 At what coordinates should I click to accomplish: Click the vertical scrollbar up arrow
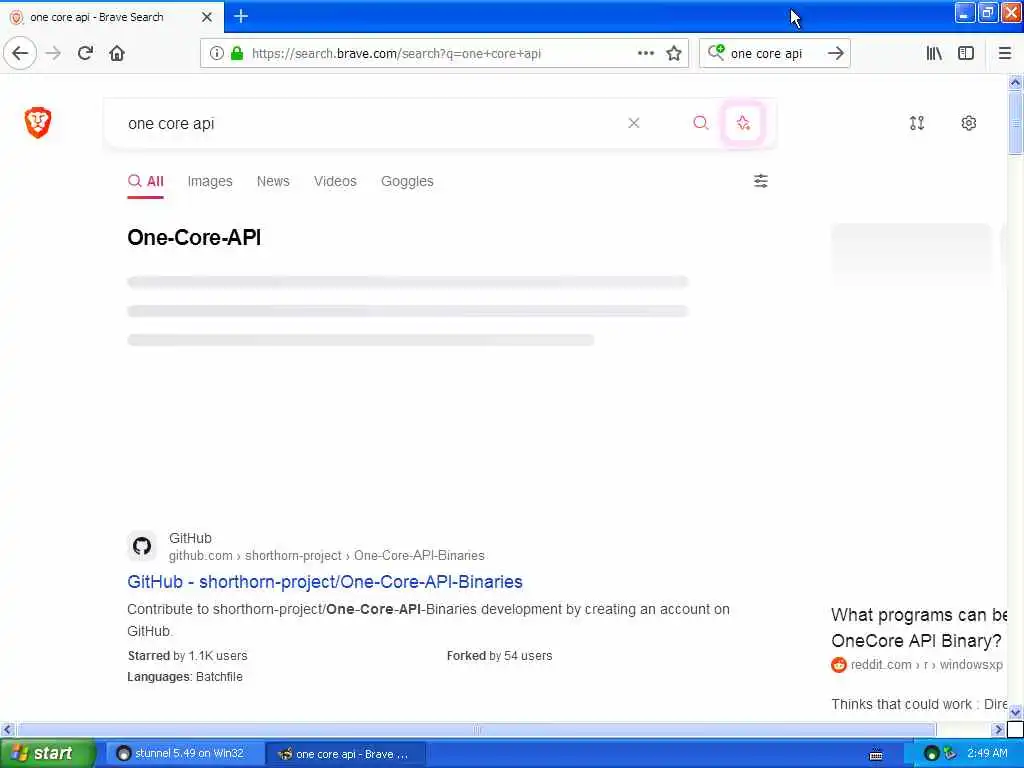click(1015, 82)
